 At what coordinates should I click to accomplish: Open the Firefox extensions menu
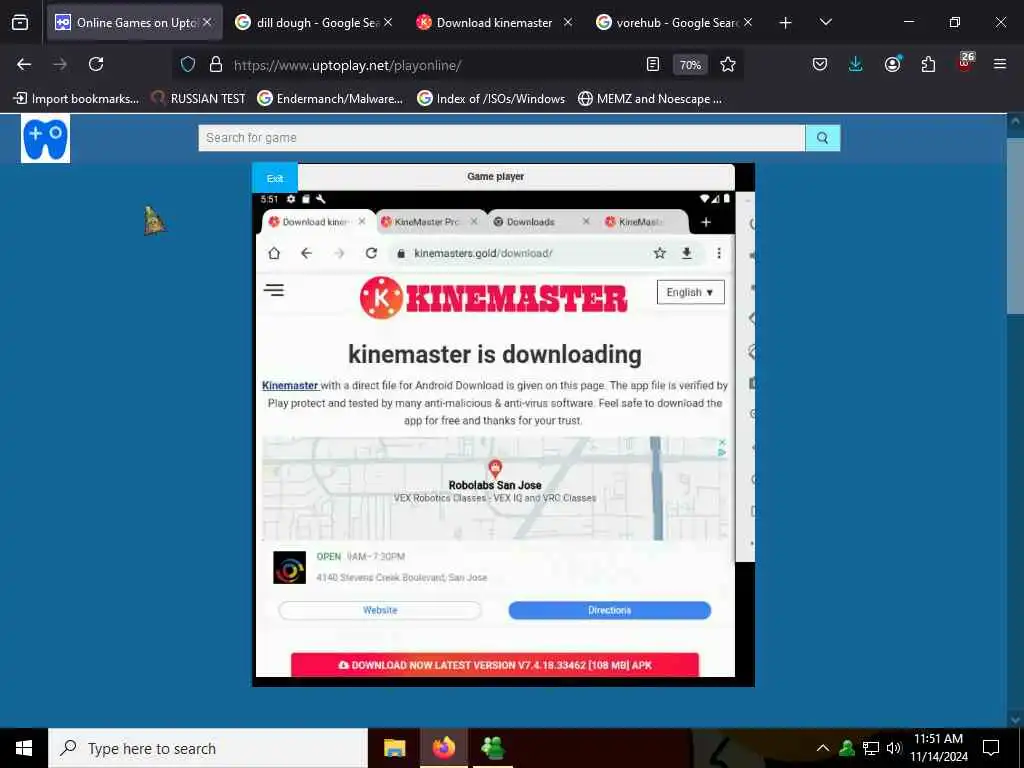(x=928, y=64)
